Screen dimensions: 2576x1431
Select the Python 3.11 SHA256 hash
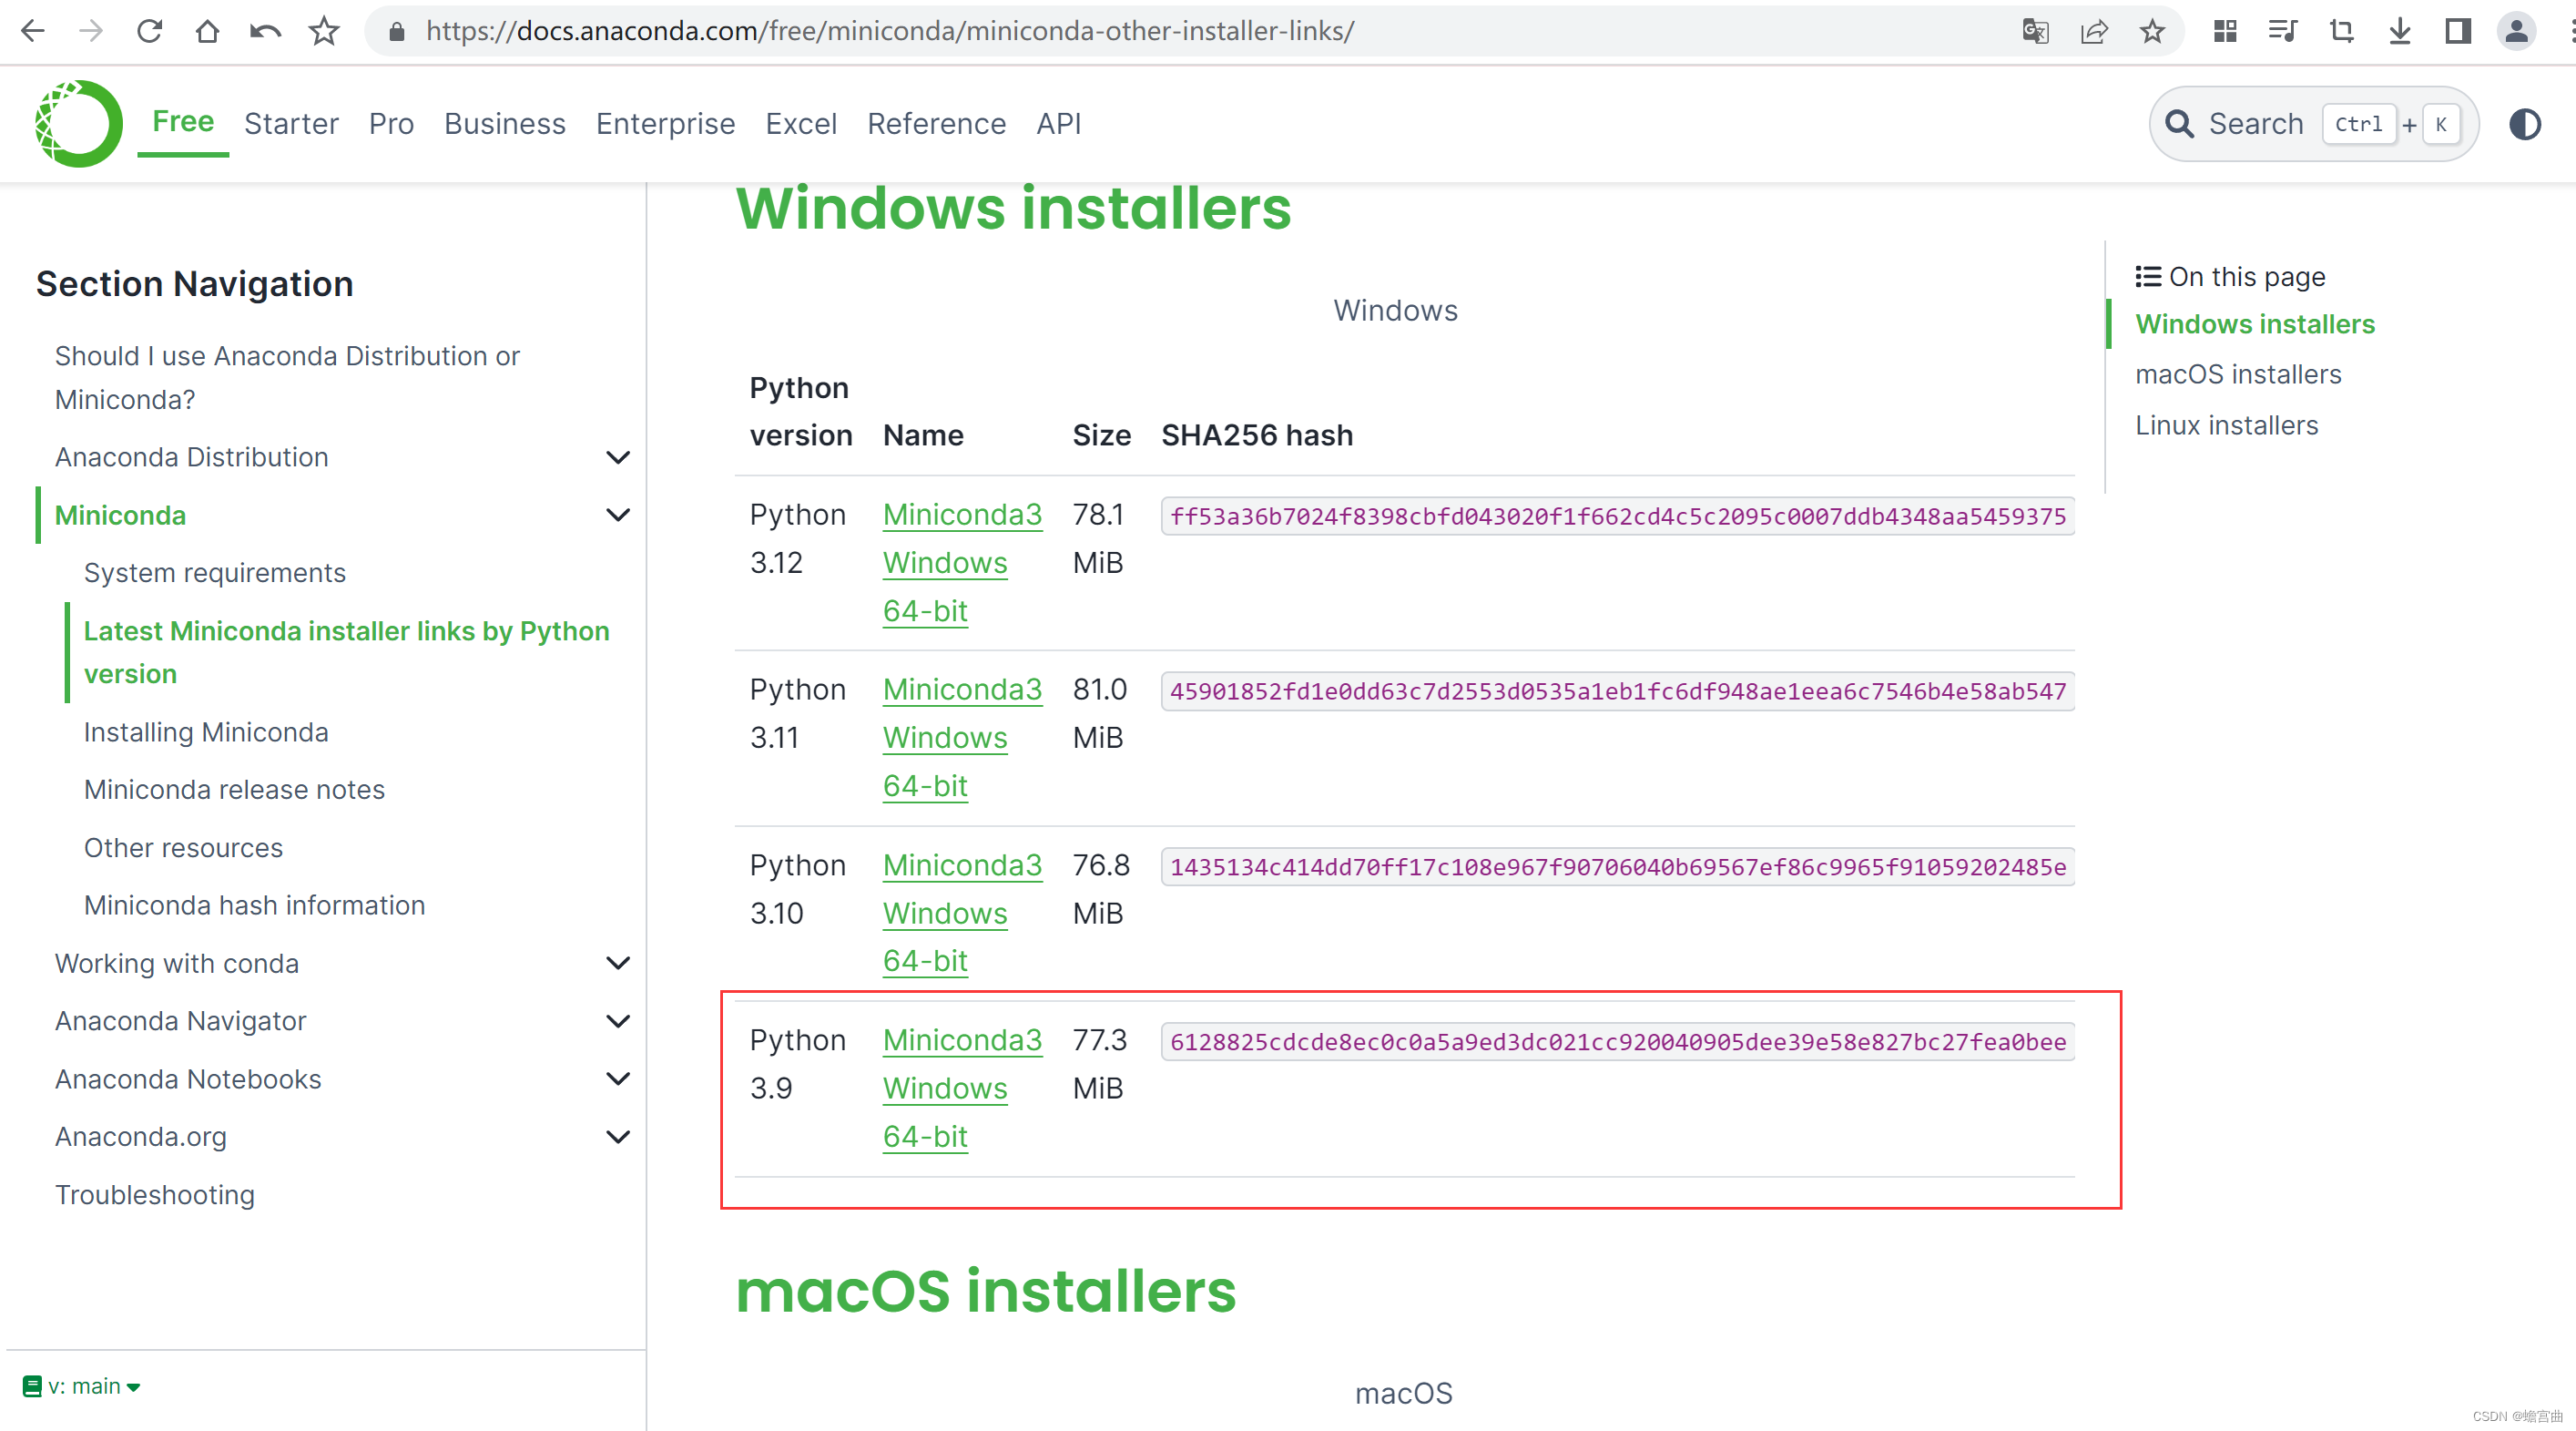point(1617,691)
